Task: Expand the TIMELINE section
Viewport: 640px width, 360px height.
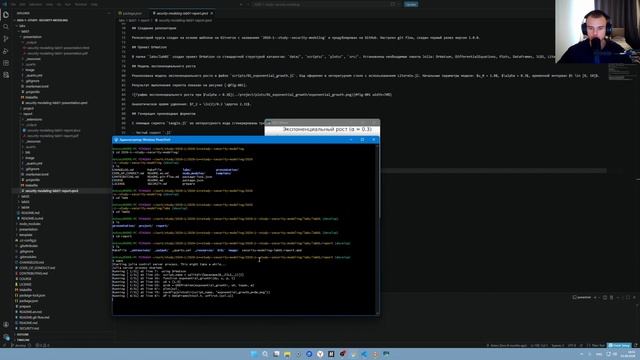Action: [23, 340]
